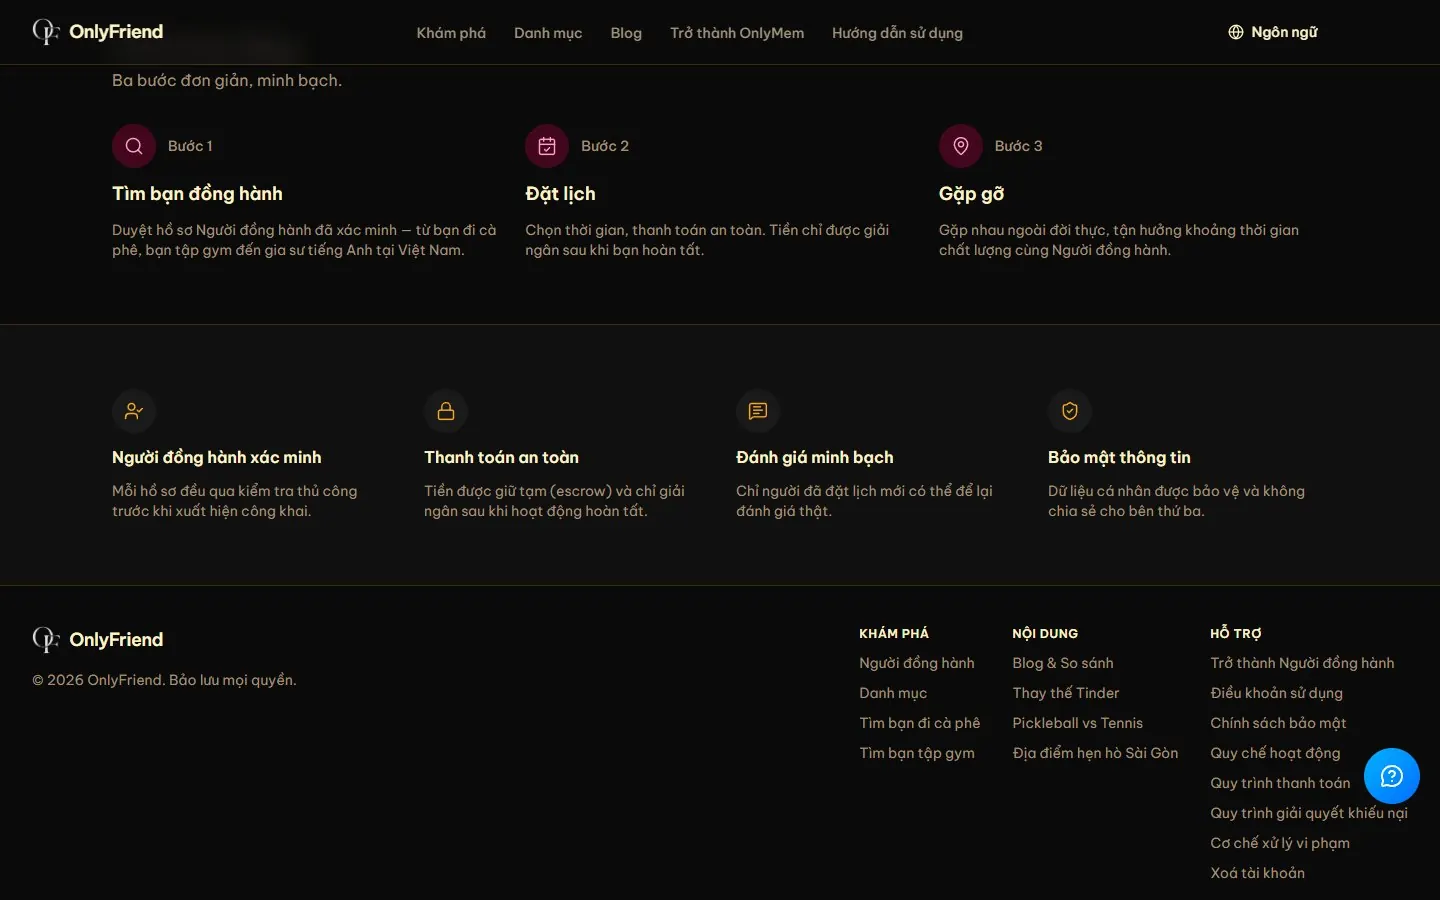
Task: Open Địa điểm hẹn hò Sài Gòn link
Action: click(x=1095, y=753)
